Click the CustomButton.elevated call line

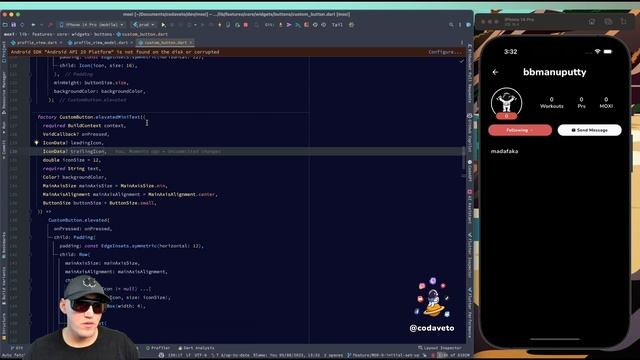(x=79, y=220)
